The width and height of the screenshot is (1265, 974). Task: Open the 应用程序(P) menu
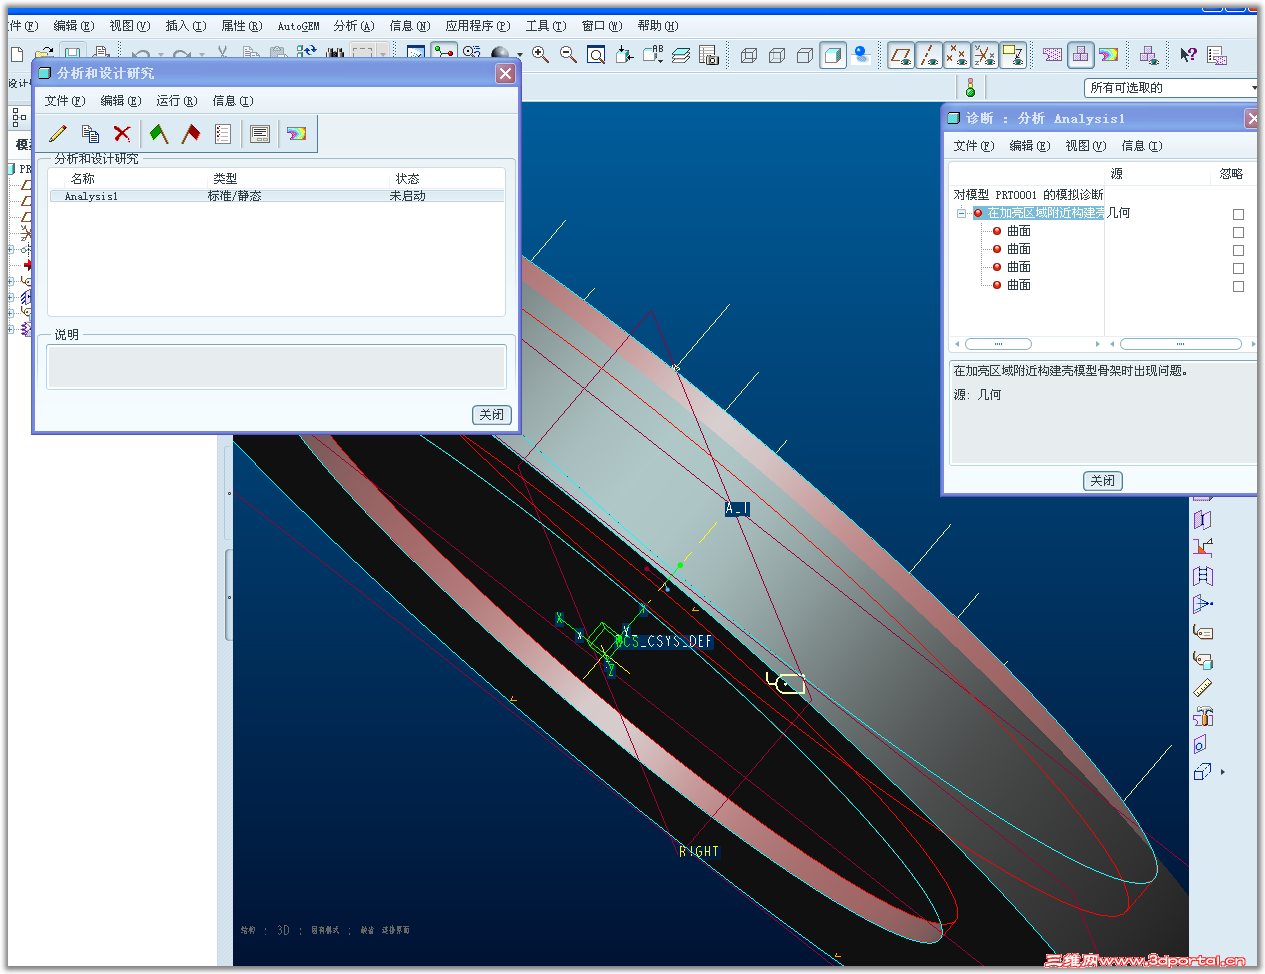click(x=478, y=26)
